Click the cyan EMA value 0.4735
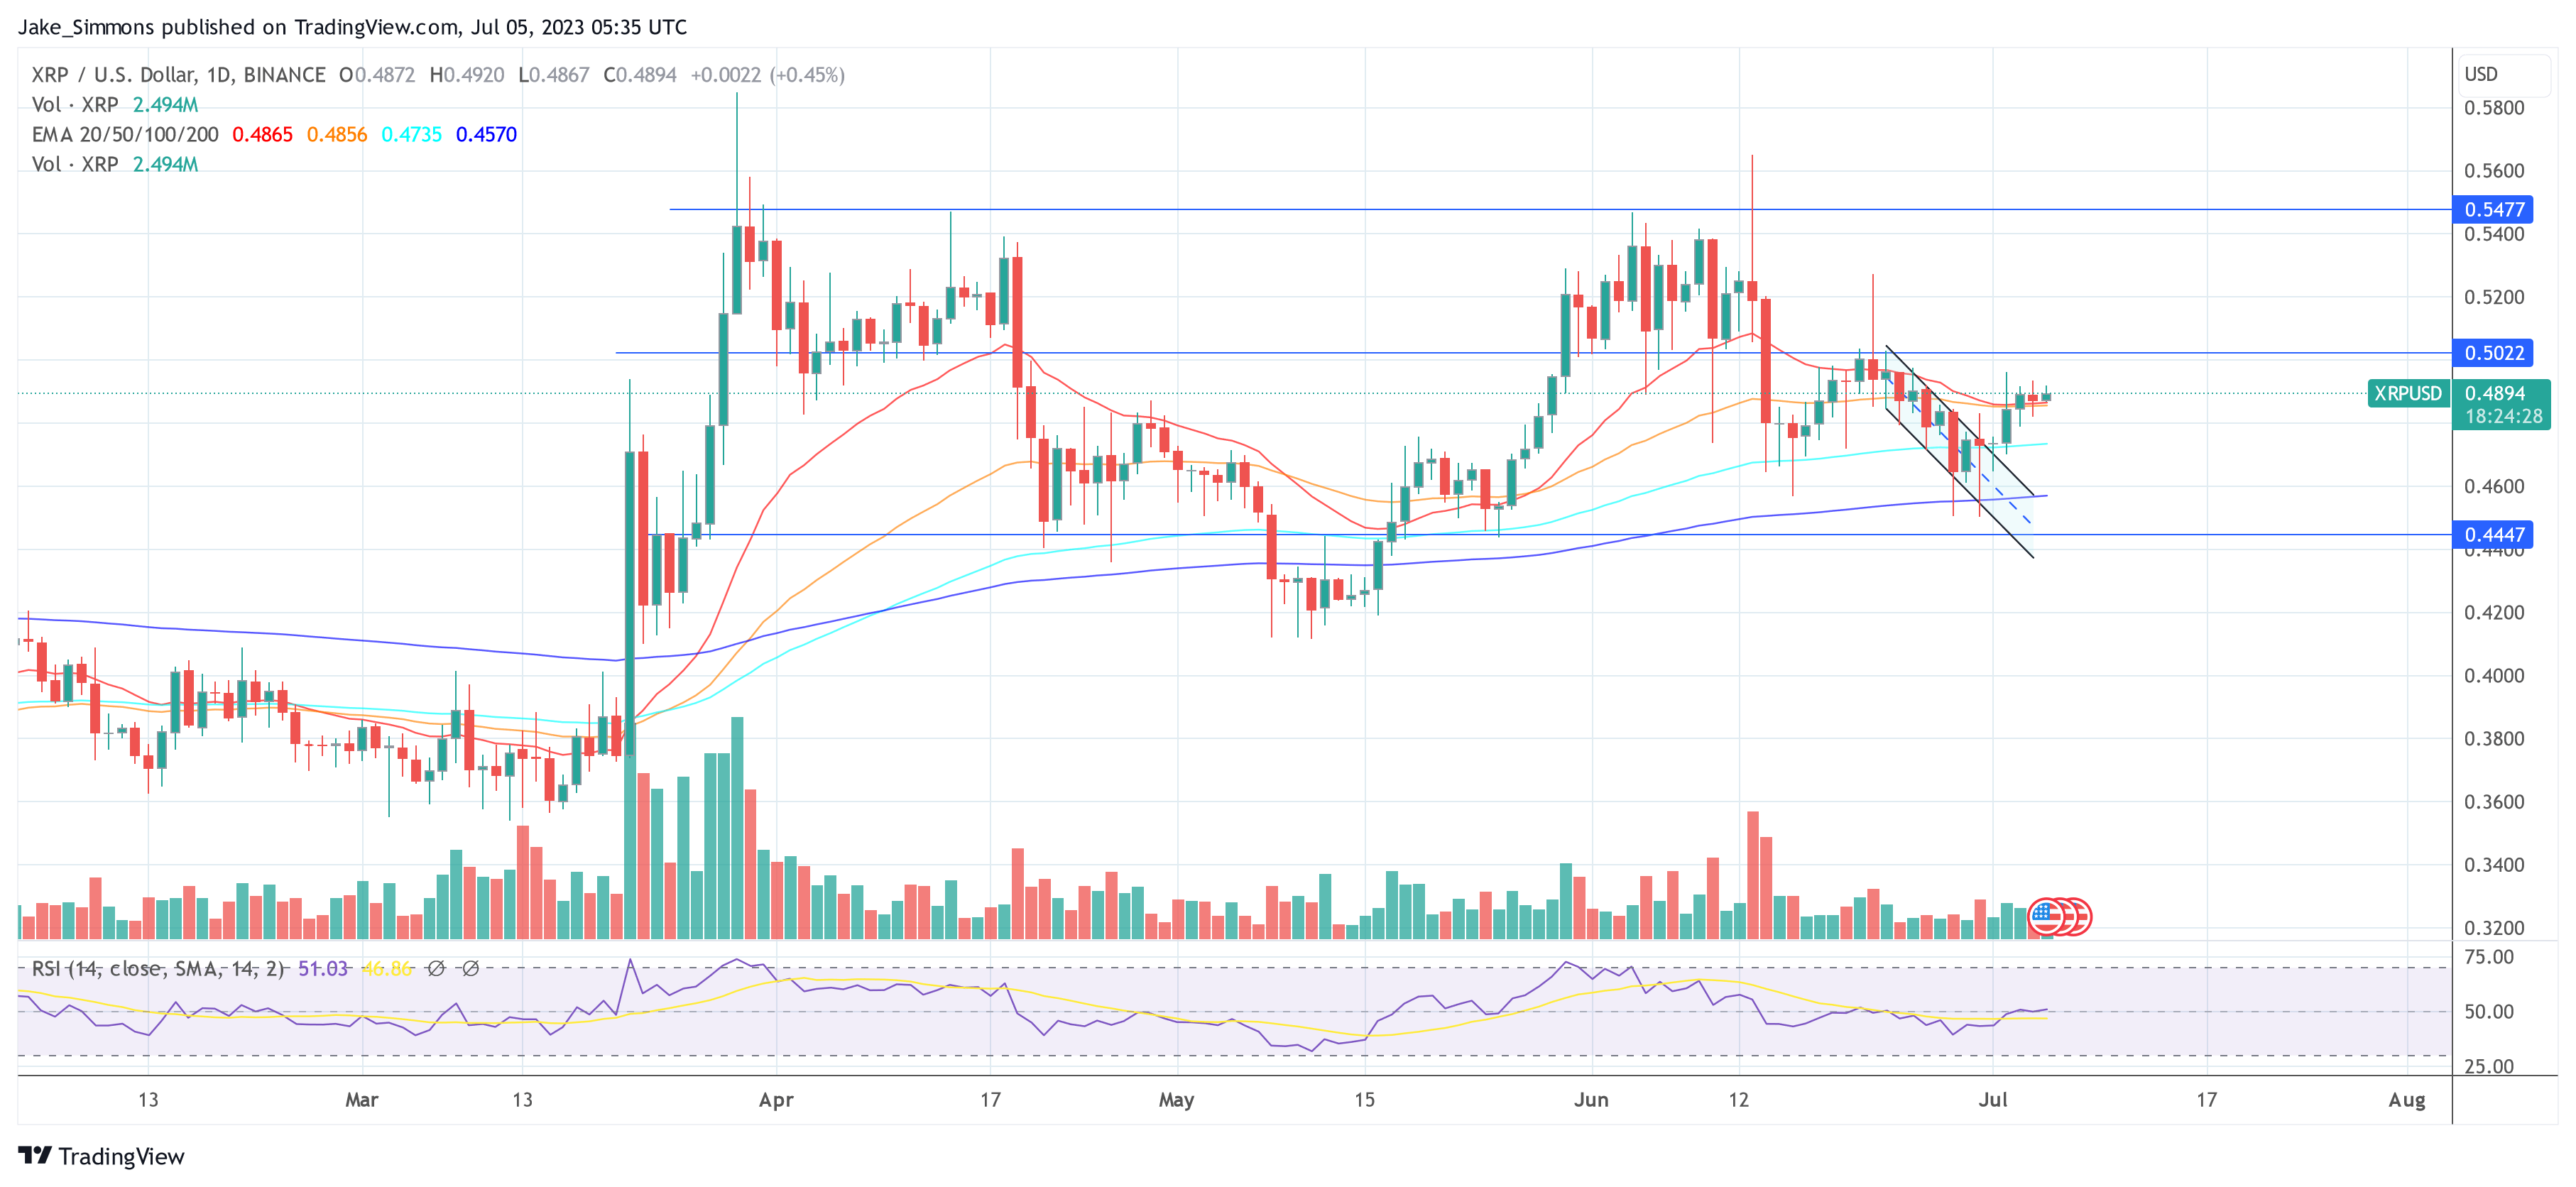 coord(411,134)
